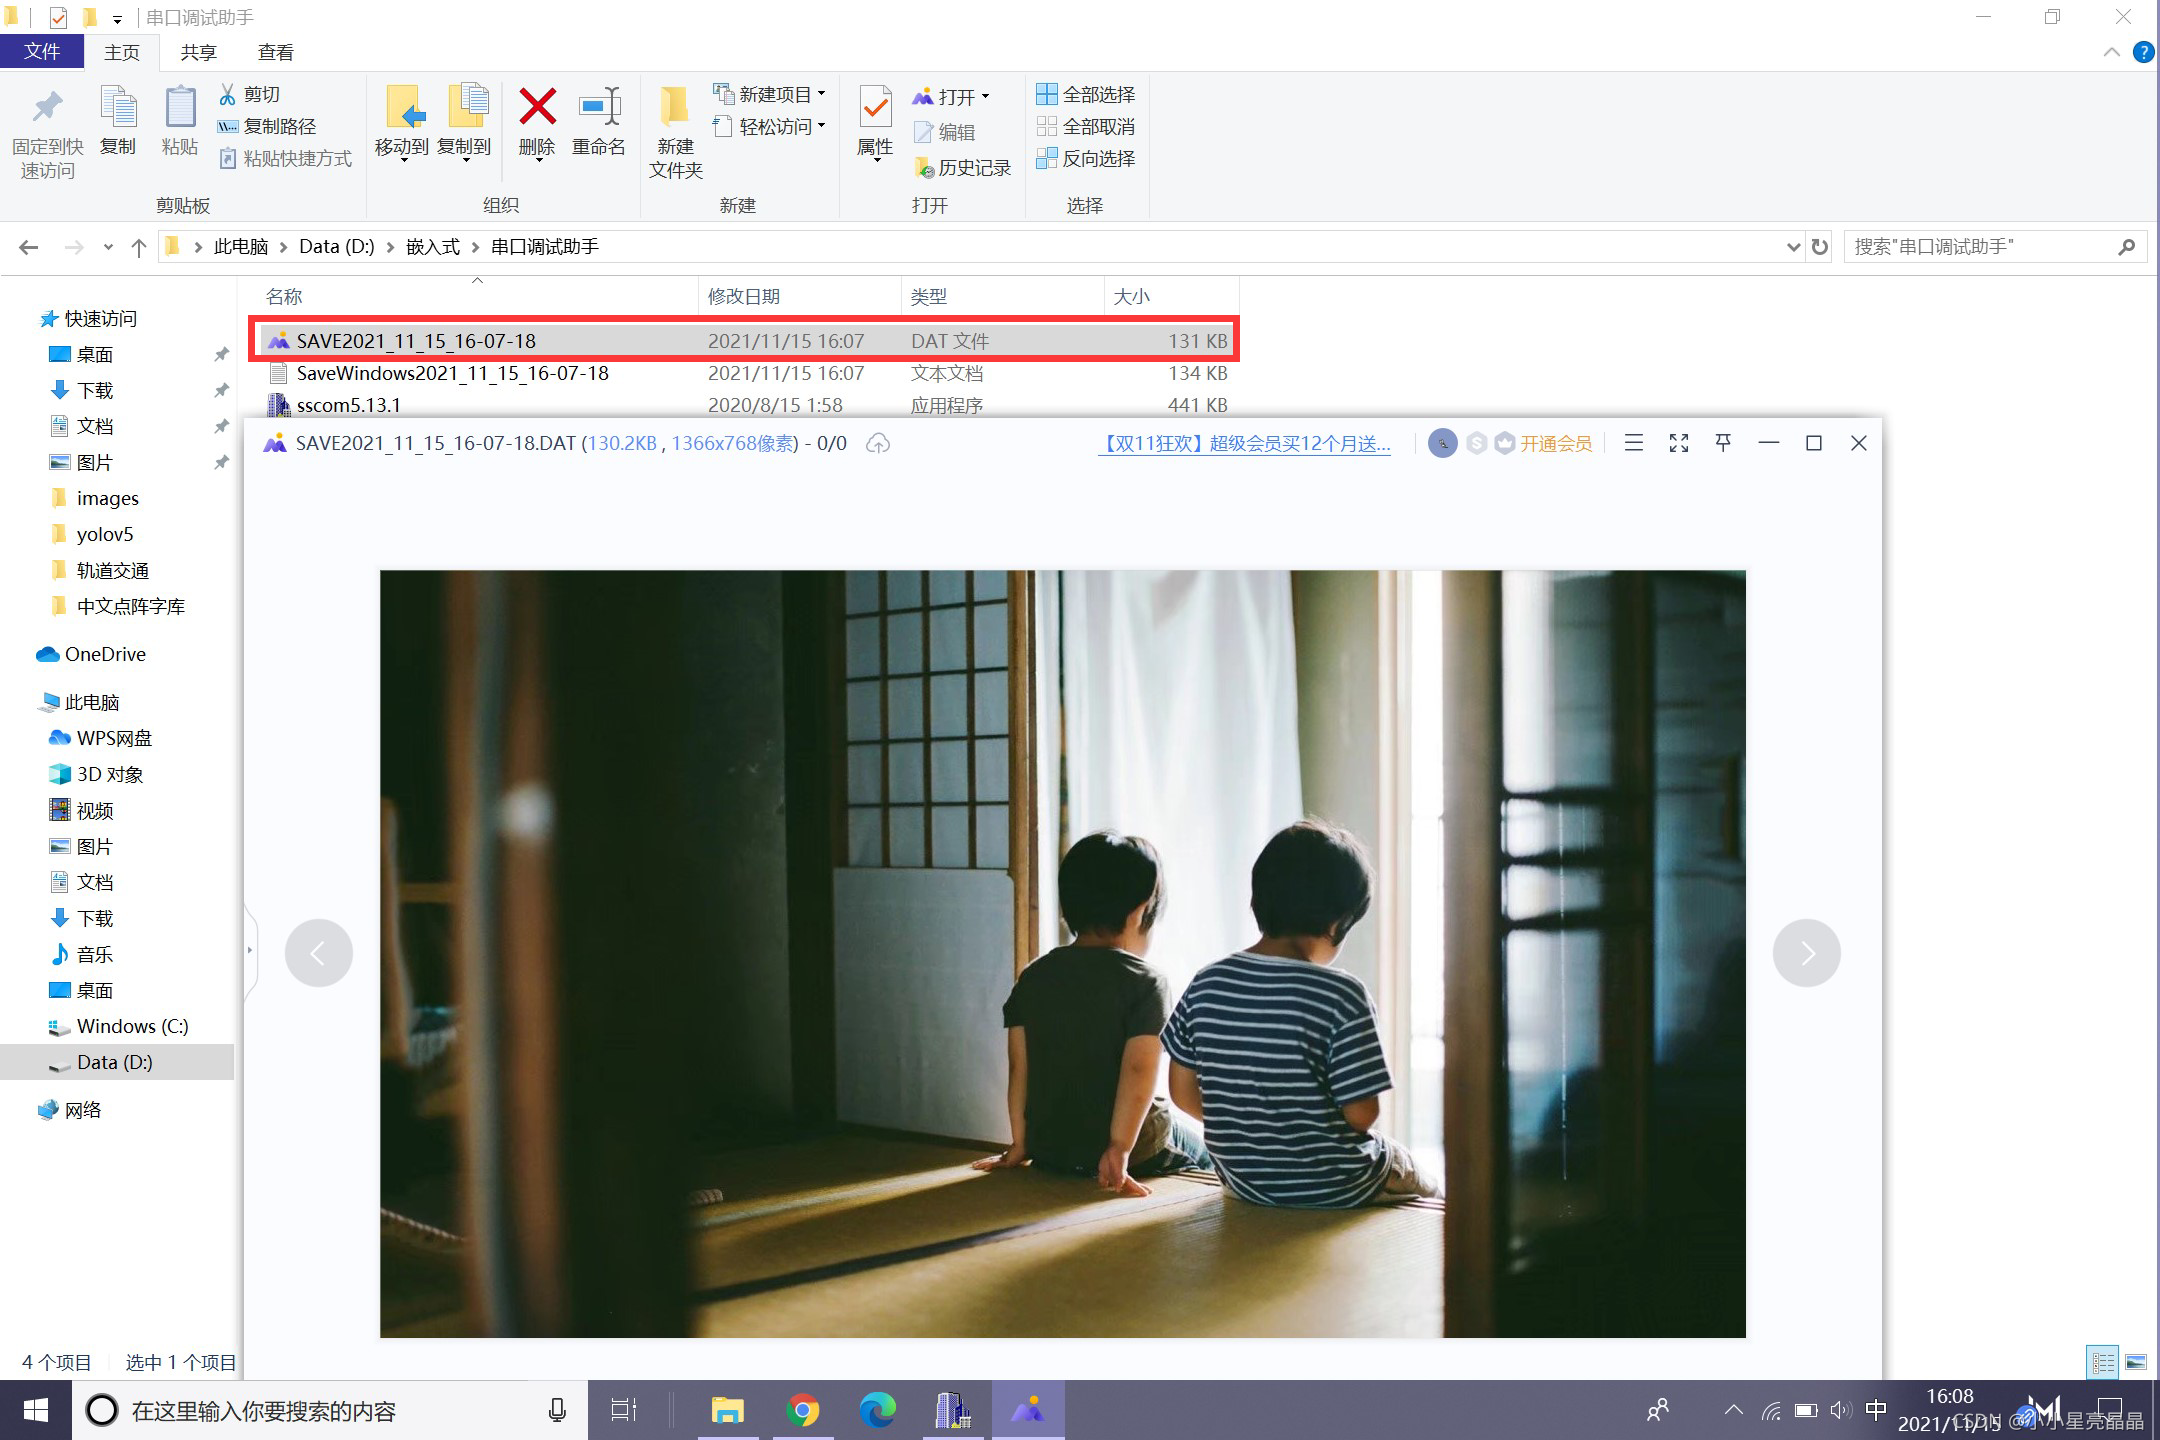Open the 文件 menu tab
Viewport: 2160px width, 1440px height.
(41, 52)
